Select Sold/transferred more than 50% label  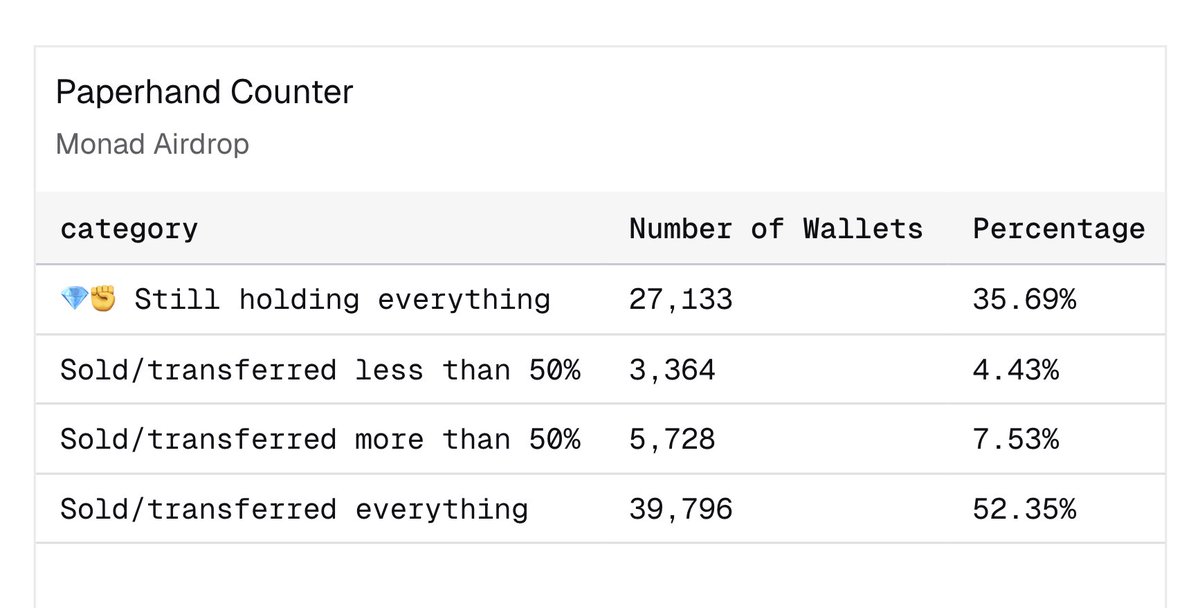[x=320, y=439]
